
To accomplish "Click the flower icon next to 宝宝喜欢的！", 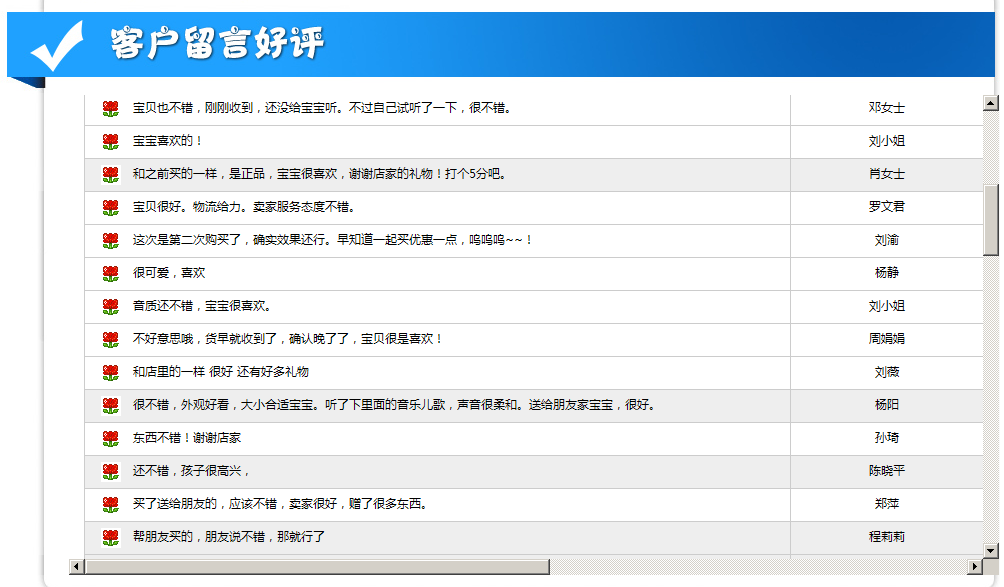I will pos(110,141).
